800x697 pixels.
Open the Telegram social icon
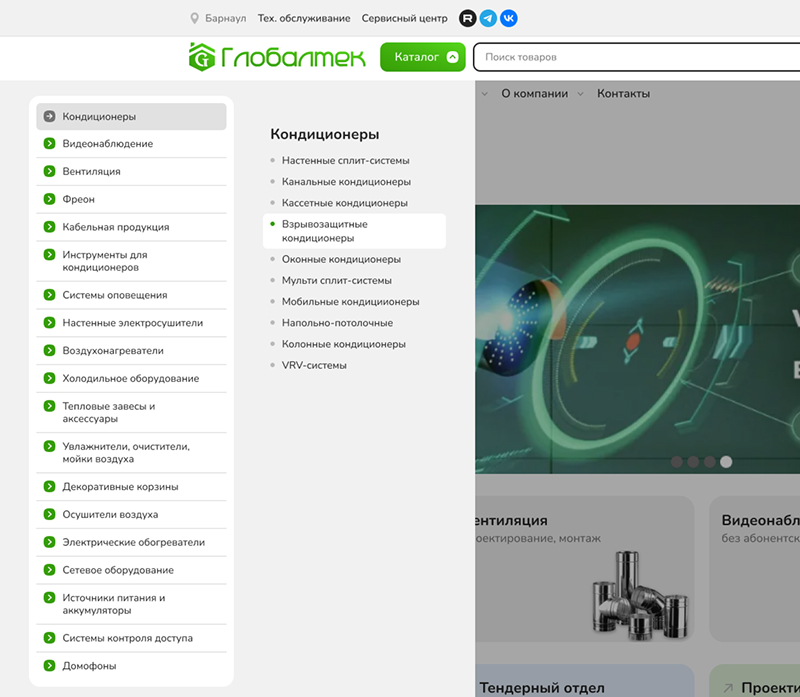click(x=488, y=18)
